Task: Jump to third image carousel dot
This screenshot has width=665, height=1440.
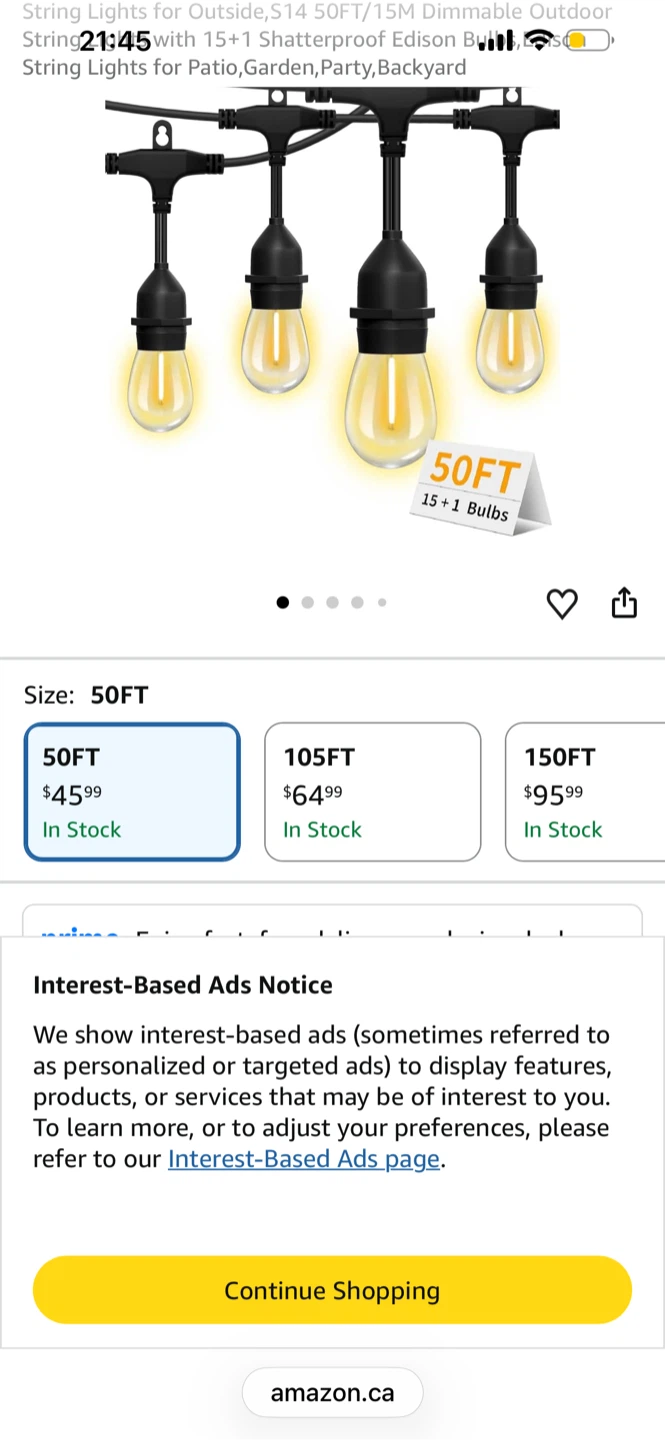Action: click(332, 602)
